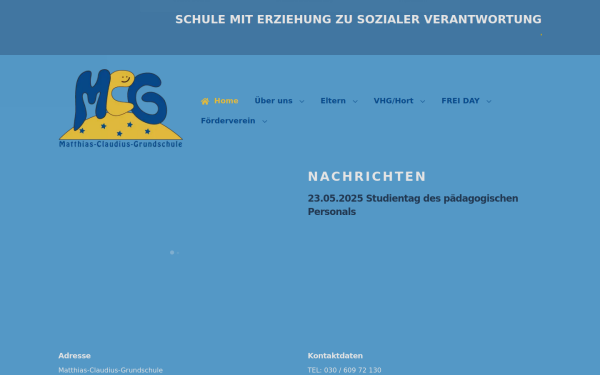Image resolution: width=600 pixels, height=375 pixels.
Task: Open the Über uns menu
Action: (273, 101)
